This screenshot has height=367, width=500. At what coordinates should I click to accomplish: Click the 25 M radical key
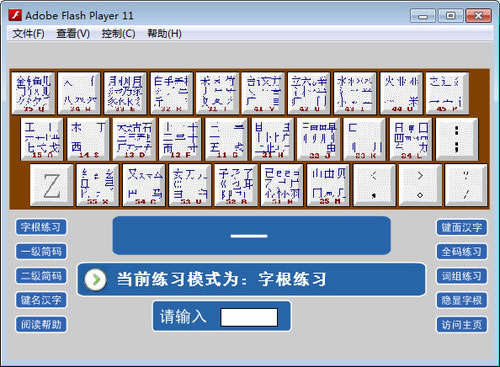tap(328, 185)
